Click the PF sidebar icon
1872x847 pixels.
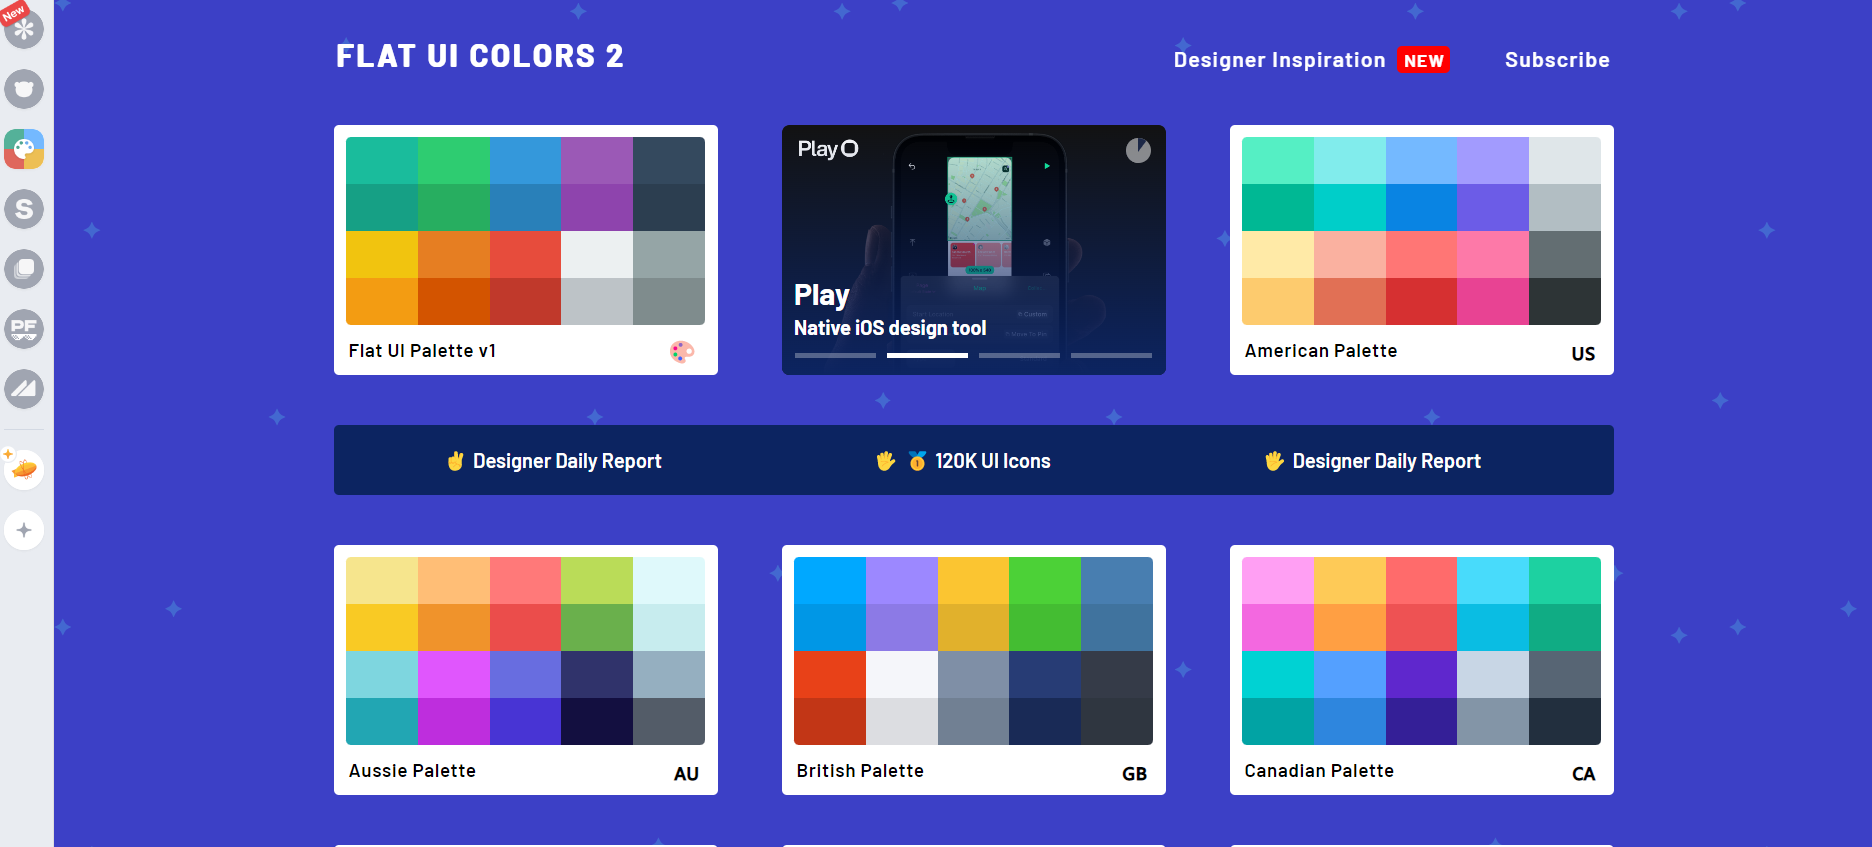24,329
